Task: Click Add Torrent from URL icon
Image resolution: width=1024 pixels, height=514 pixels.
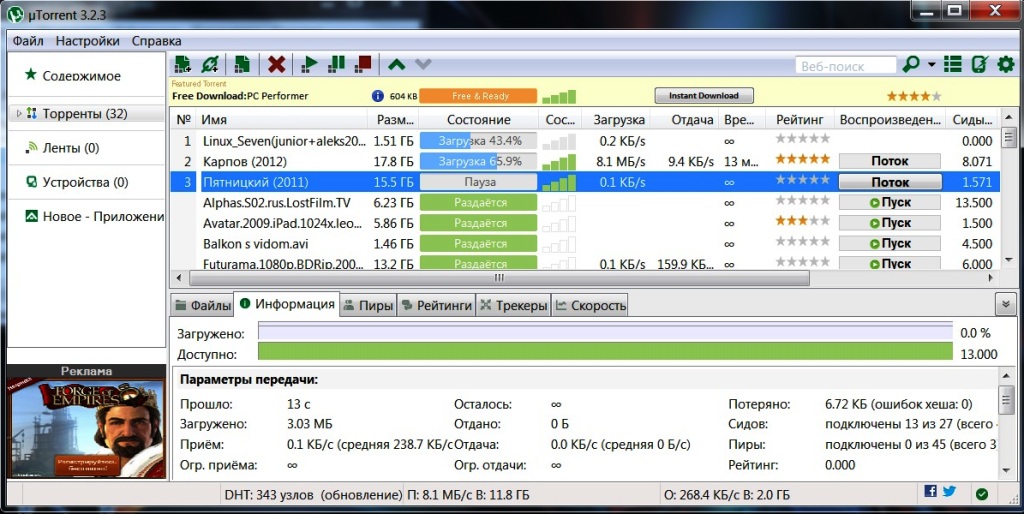Action: tap(210, 64)
